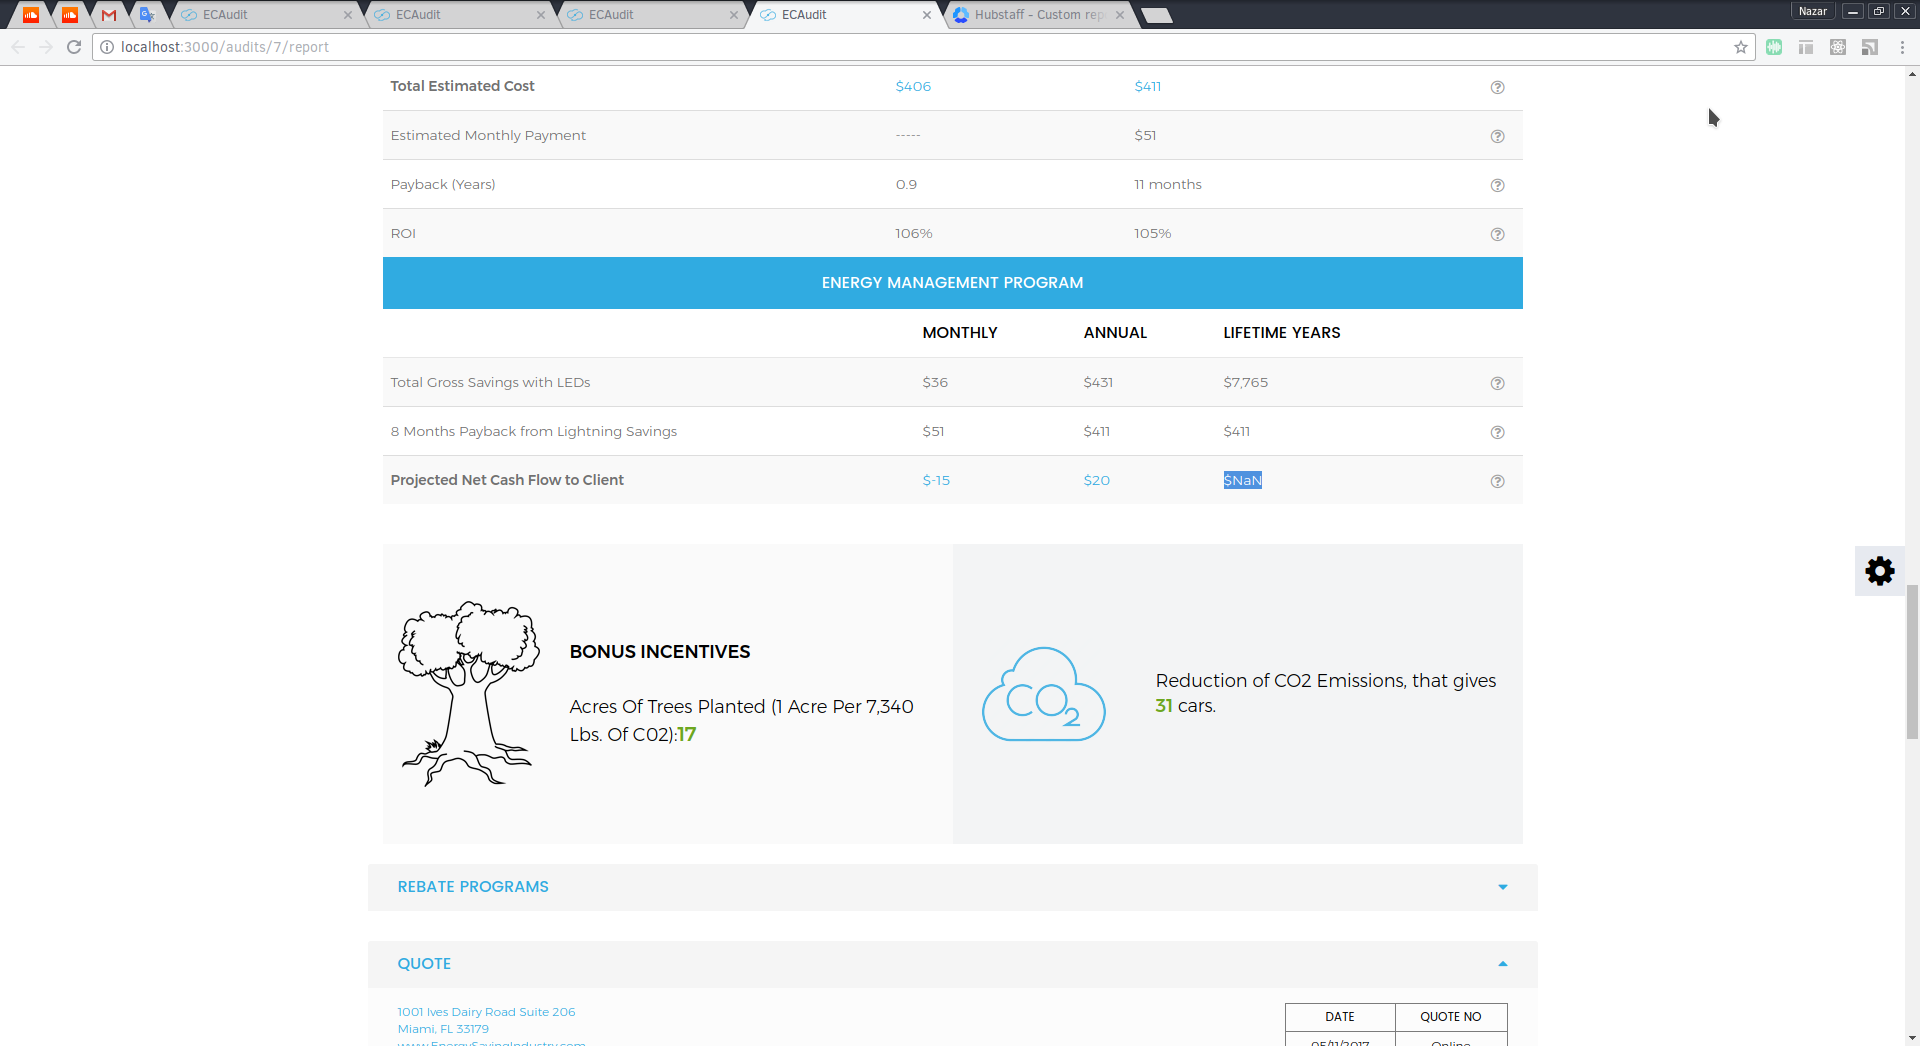
Task: Click help icon for Estimated Monthly Payment row
Action: click(1497, 136)
